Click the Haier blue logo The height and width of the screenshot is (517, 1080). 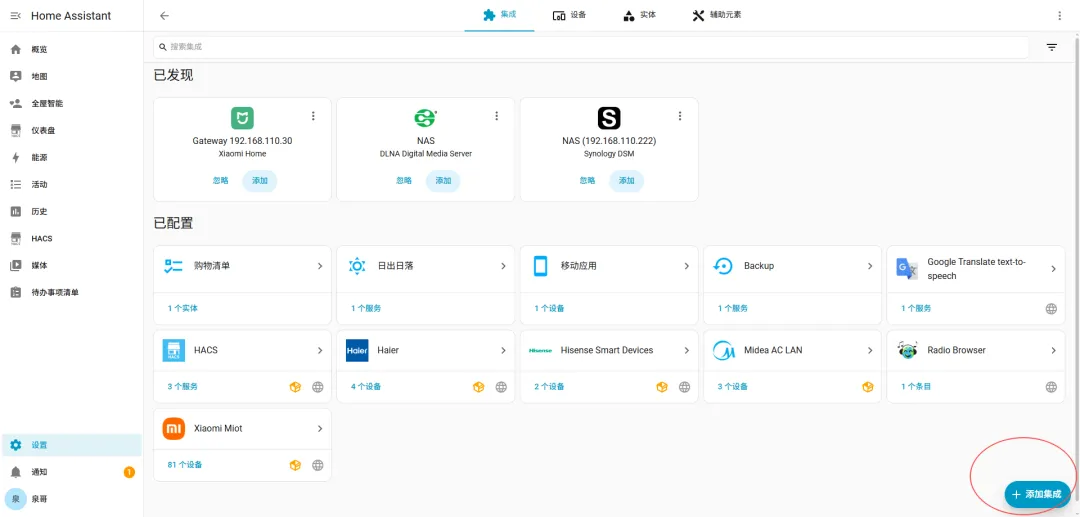click(x=357, y=350)
